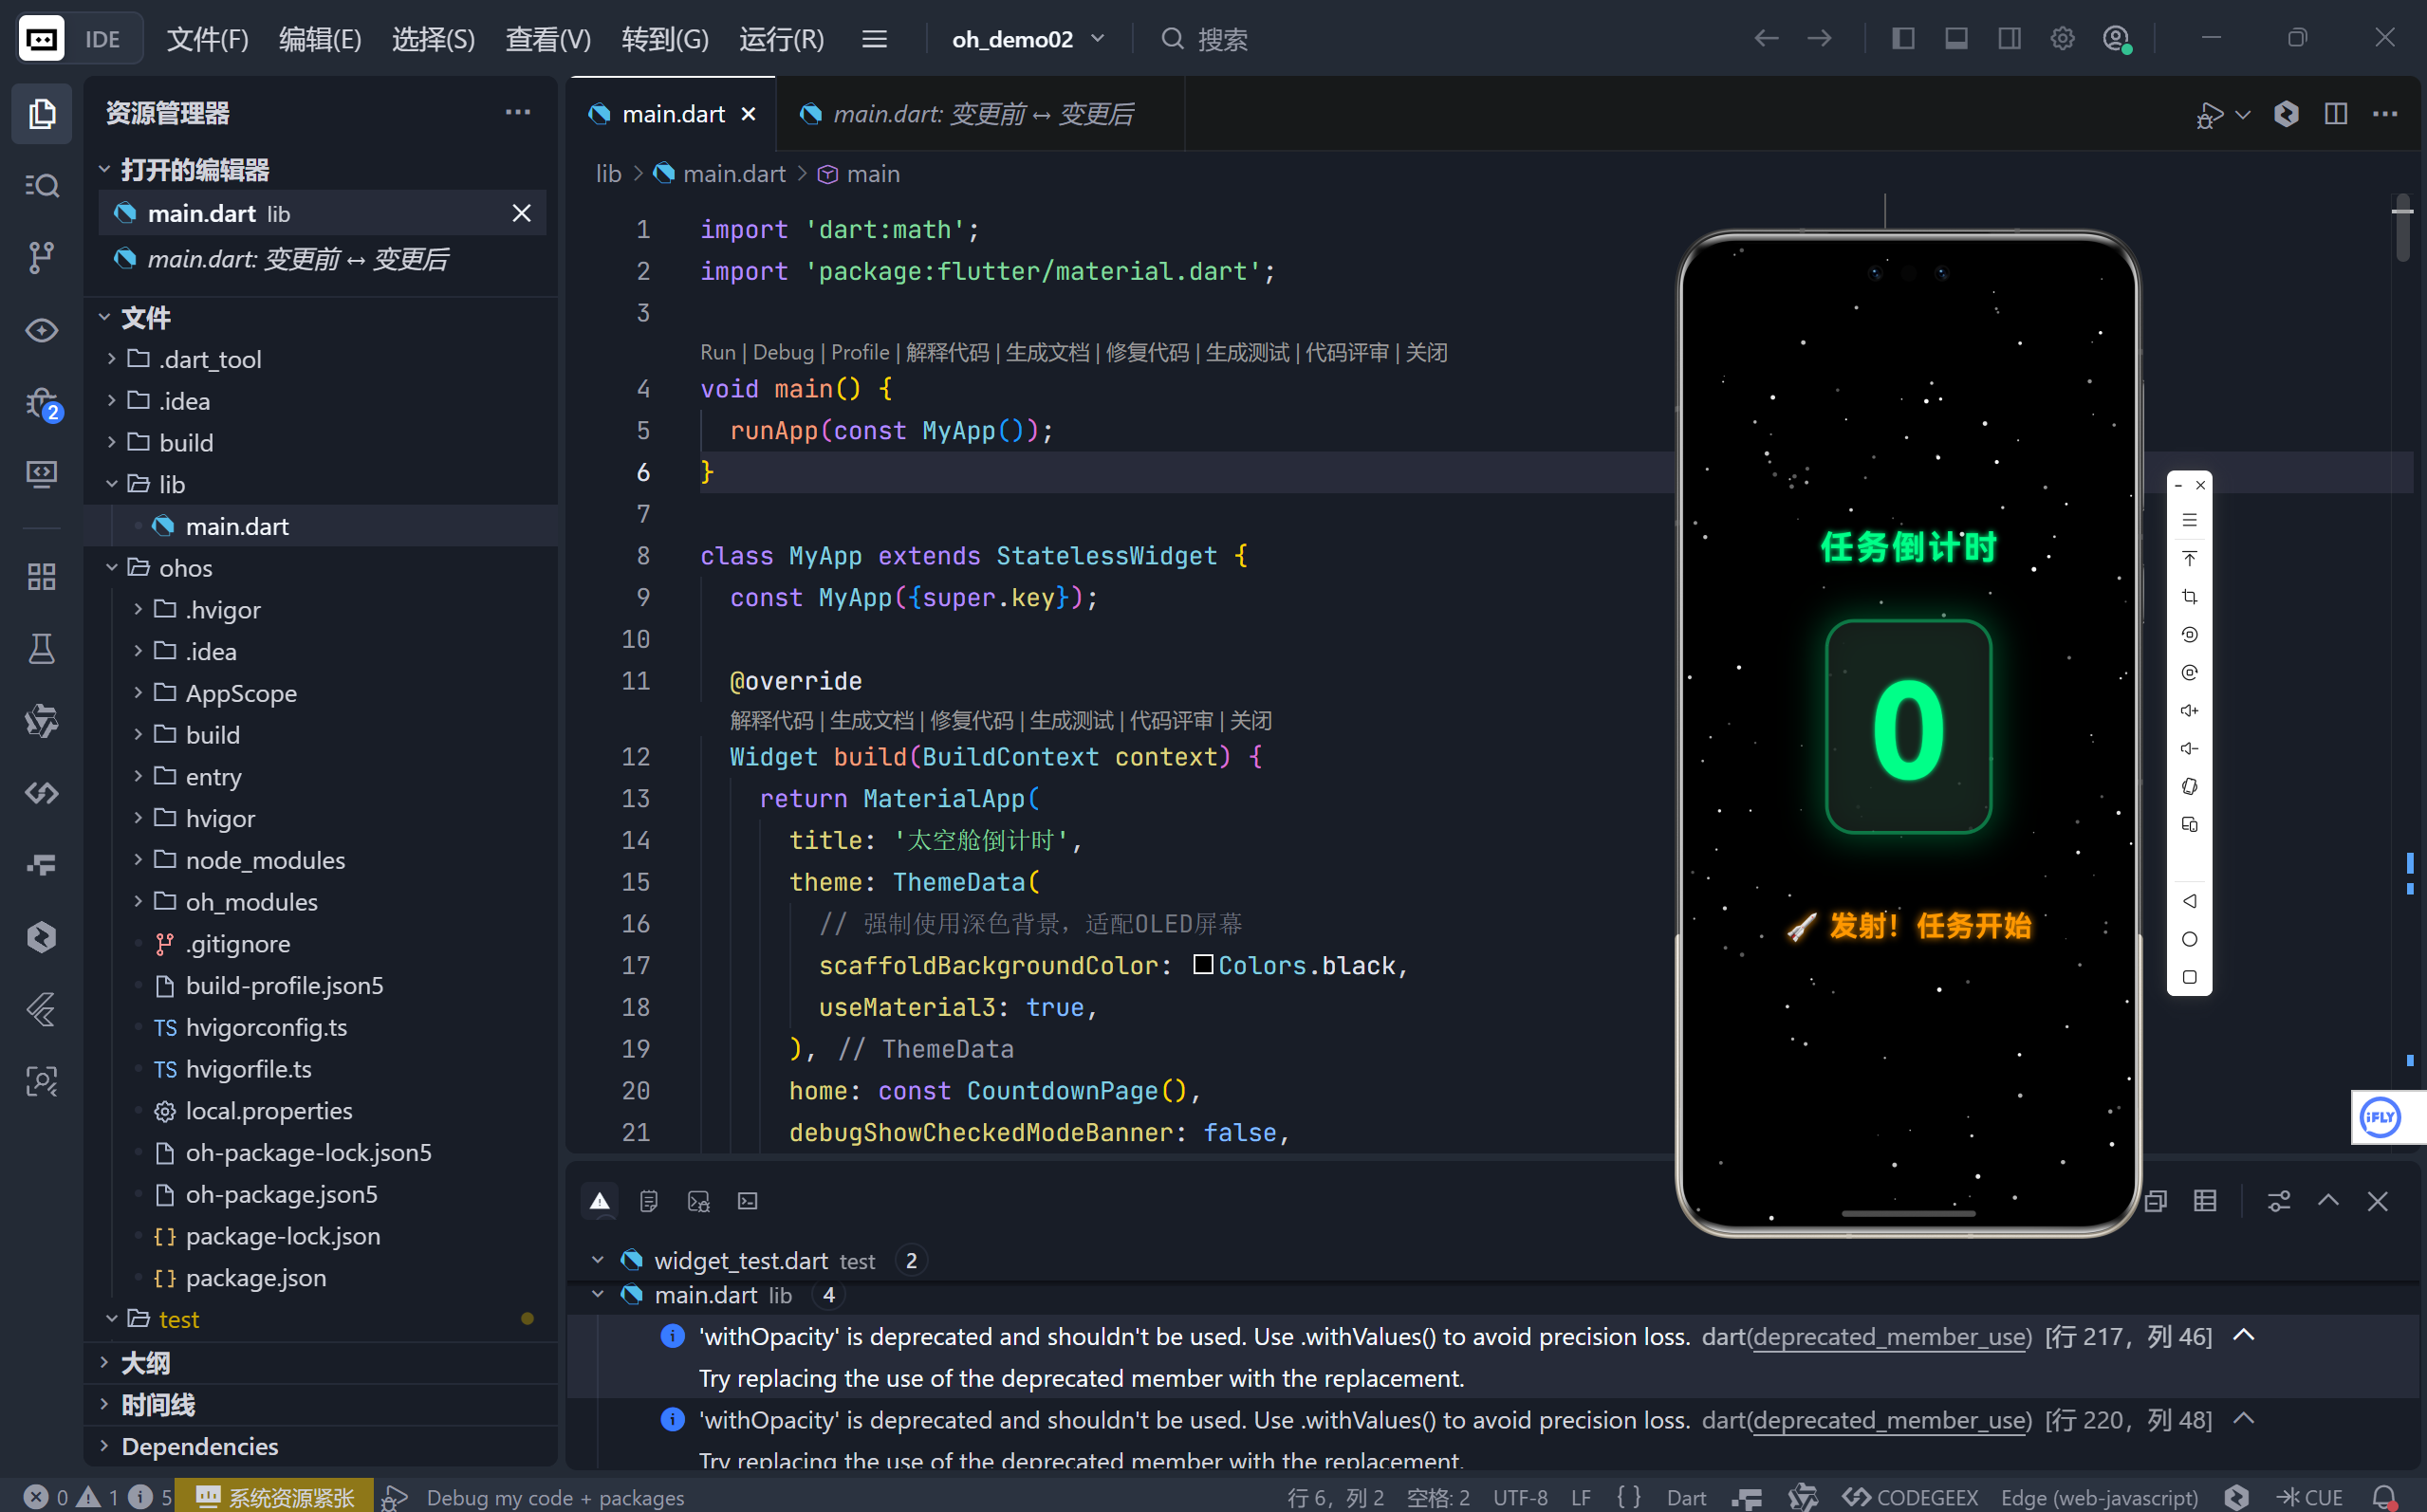
Task: Toggle bottom panel layout icon
Action: (x=1956, y=39)
